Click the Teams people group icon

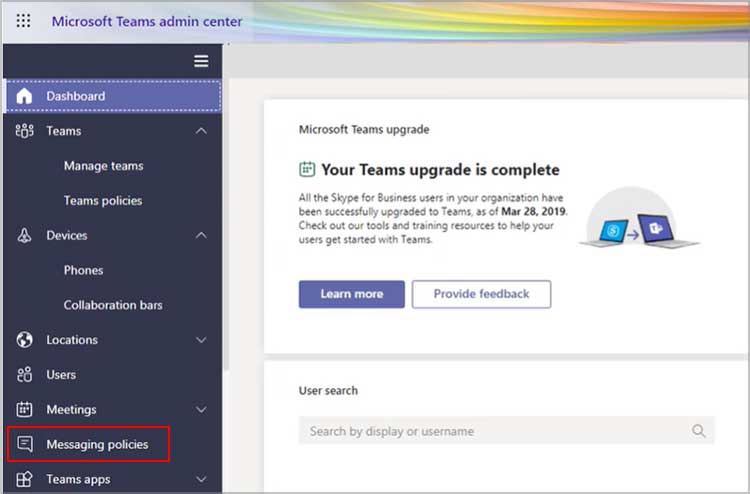(24, 131)
